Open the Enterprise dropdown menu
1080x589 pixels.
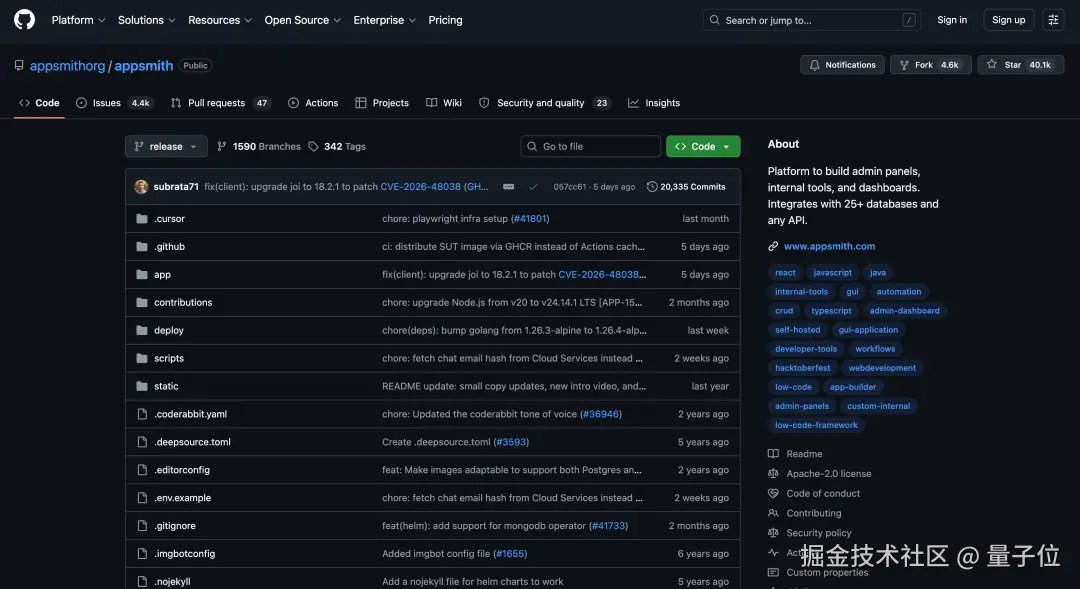pos(384,20)
